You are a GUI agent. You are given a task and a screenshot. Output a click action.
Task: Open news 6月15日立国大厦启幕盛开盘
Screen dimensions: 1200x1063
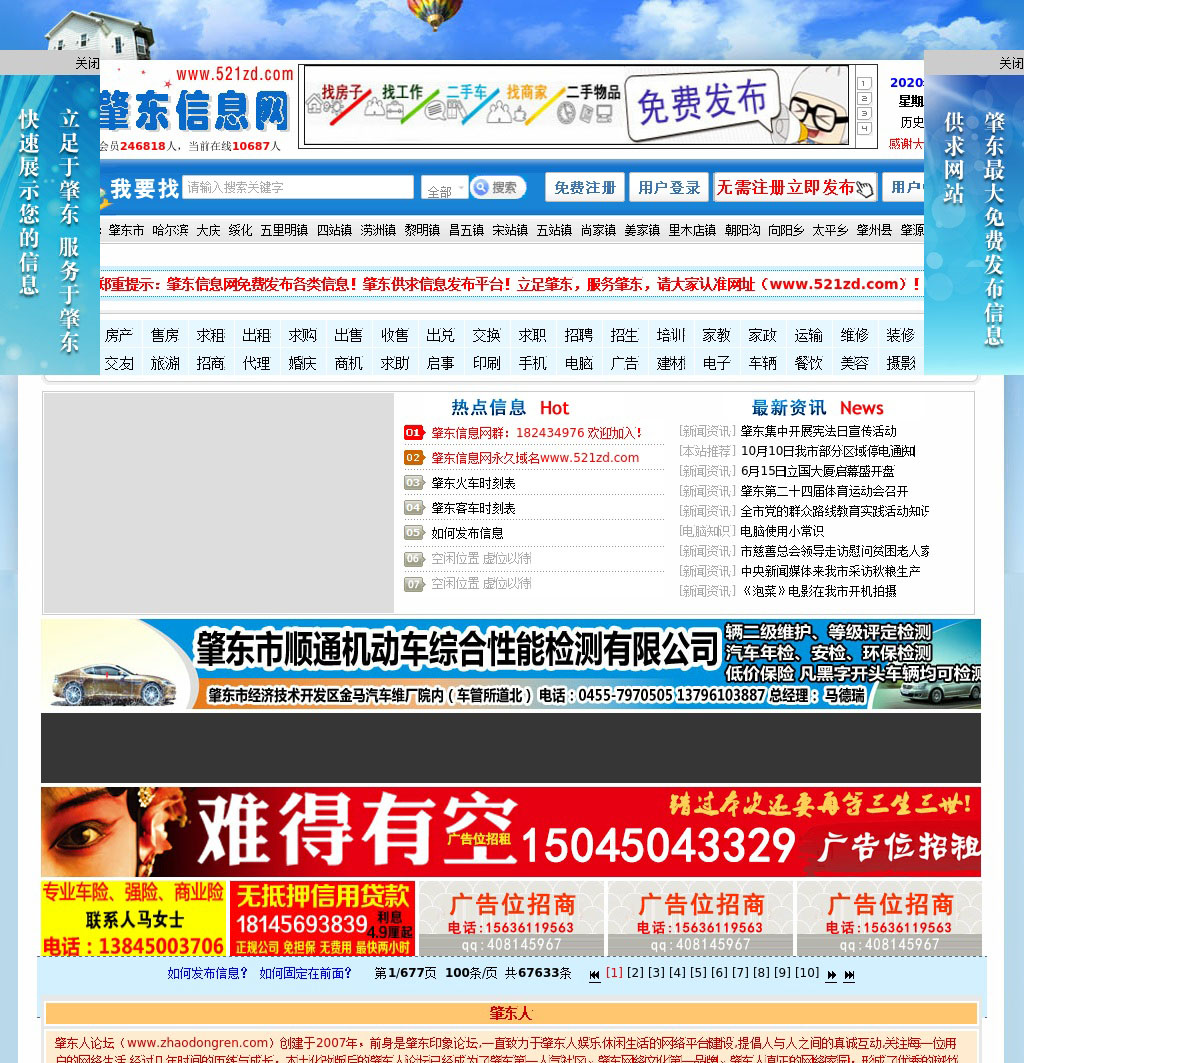click(817, 471)
